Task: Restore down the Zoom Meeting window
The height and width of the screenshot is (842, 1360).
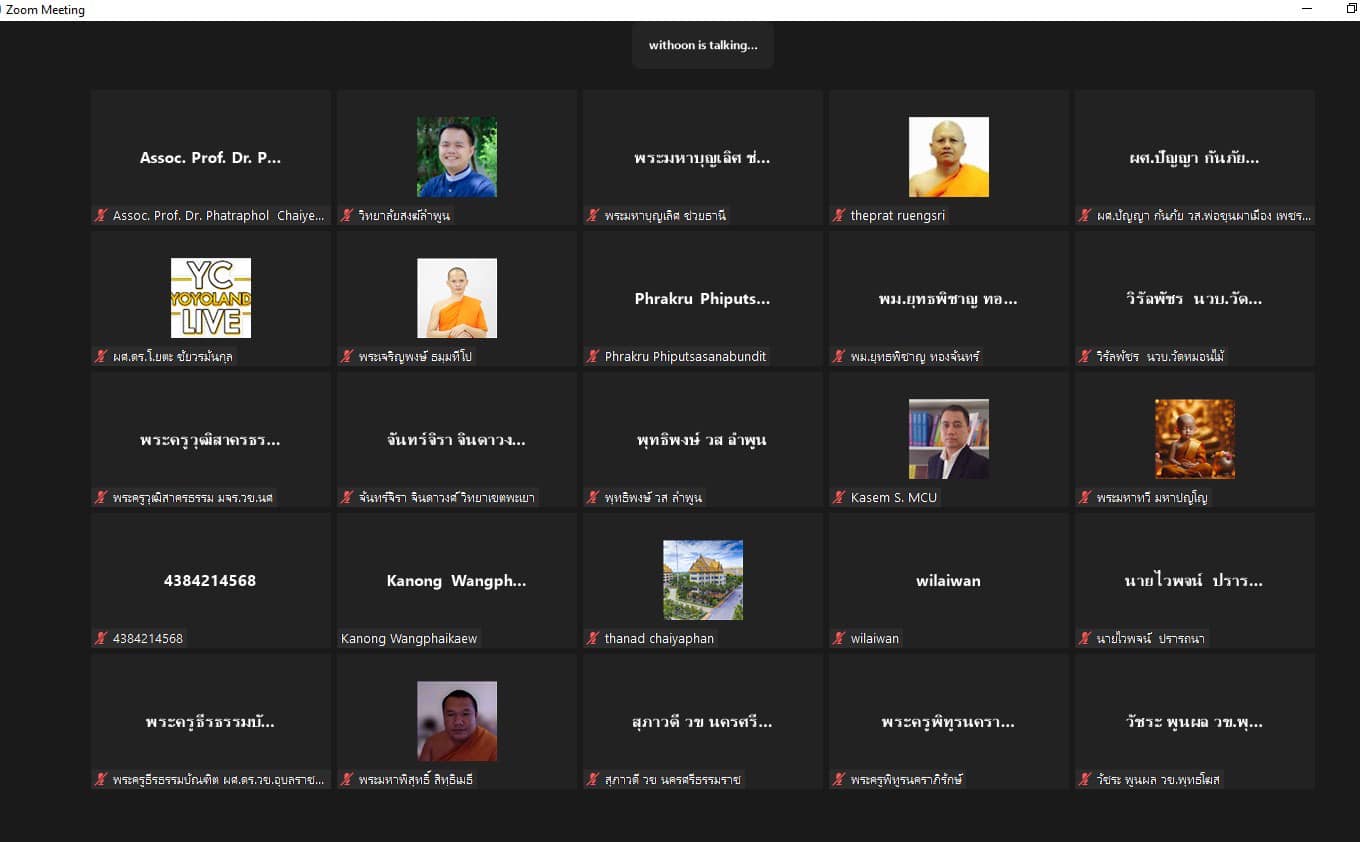Action: (x=1352, y=9)
